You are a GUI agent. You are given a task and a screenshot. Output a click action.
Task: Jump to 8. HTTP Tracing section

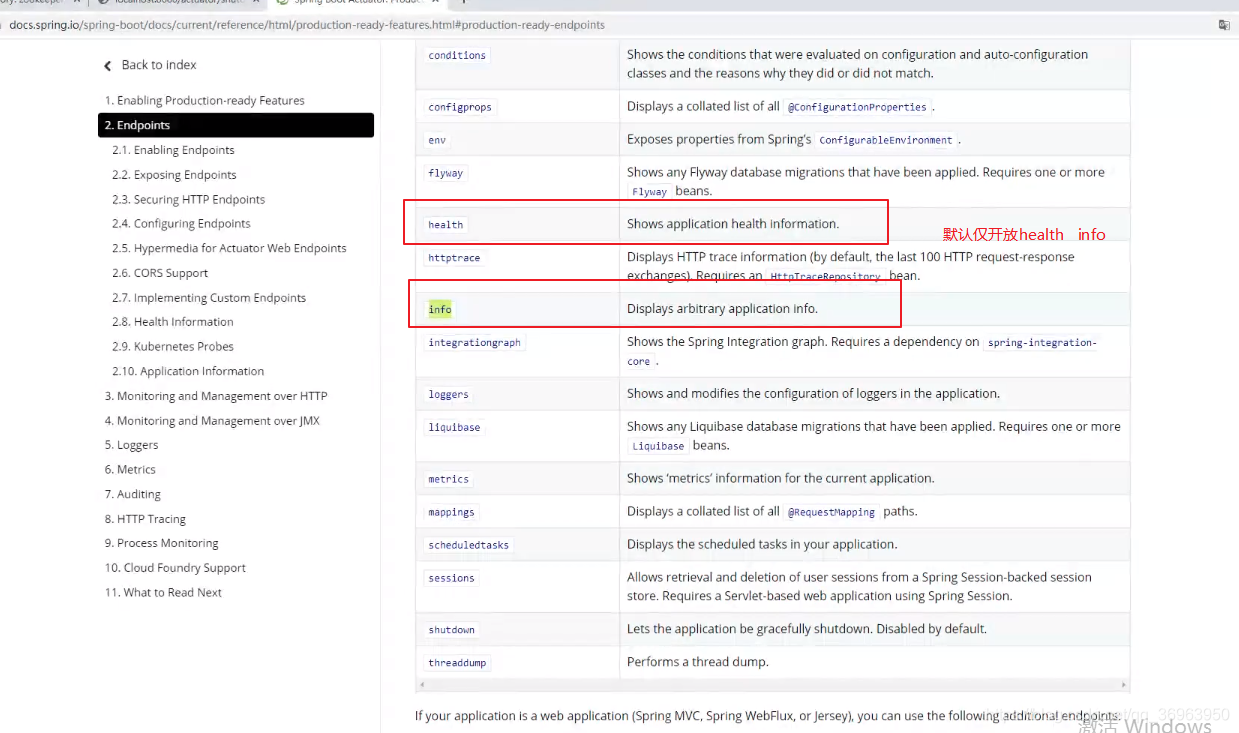point(145,519)
